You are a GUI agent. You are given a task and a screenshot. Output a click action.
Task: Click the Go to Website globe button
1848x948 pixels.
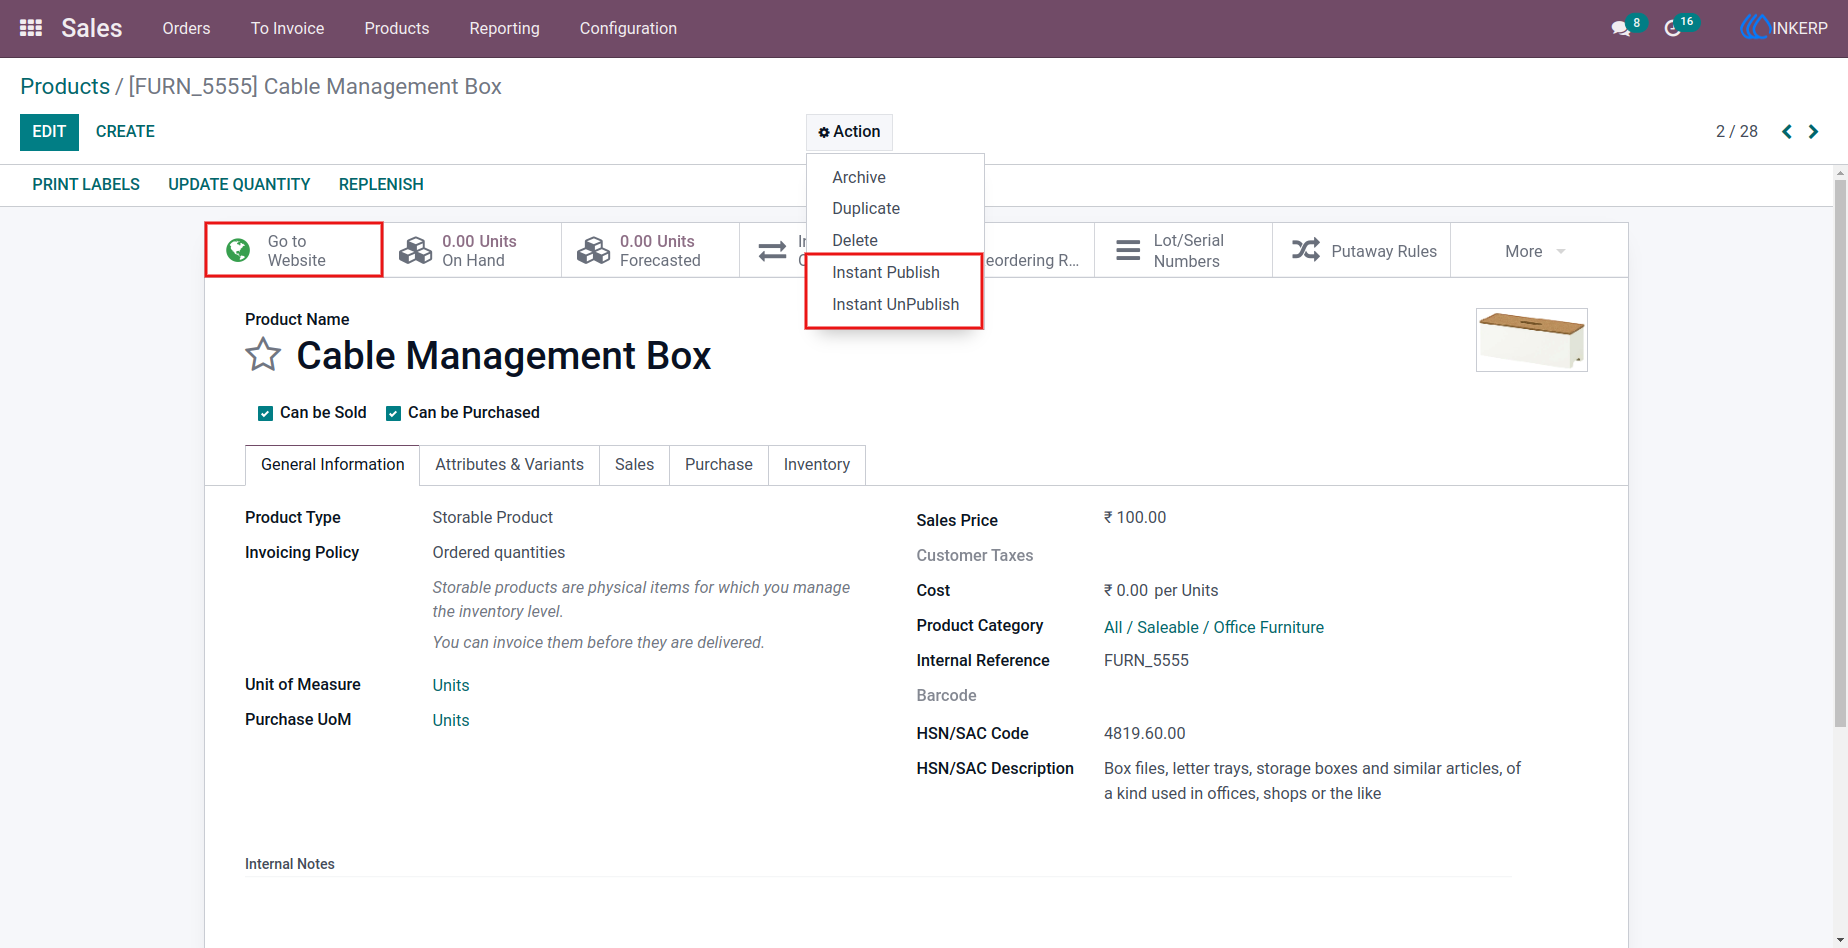point(294,250)
